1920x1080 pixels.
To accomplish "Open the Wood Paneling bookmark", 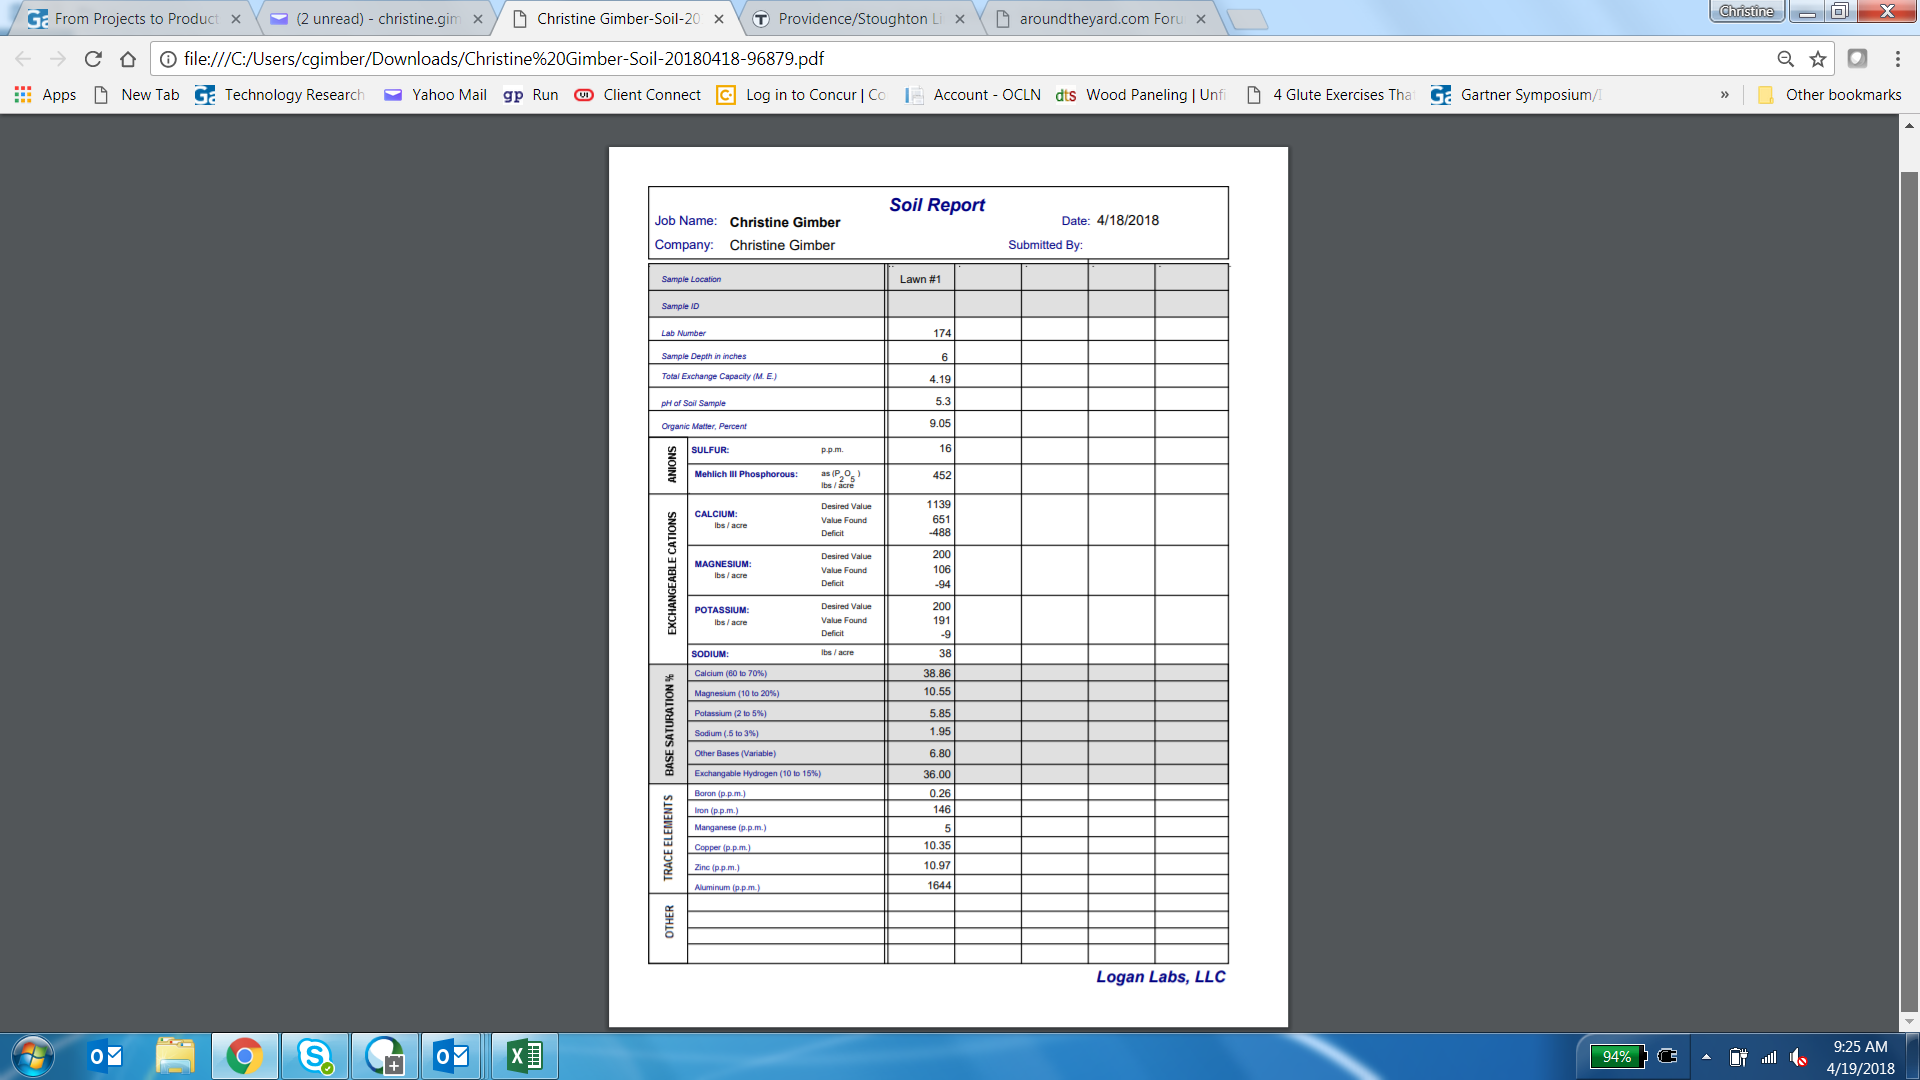I will (x=1141, y=95).
